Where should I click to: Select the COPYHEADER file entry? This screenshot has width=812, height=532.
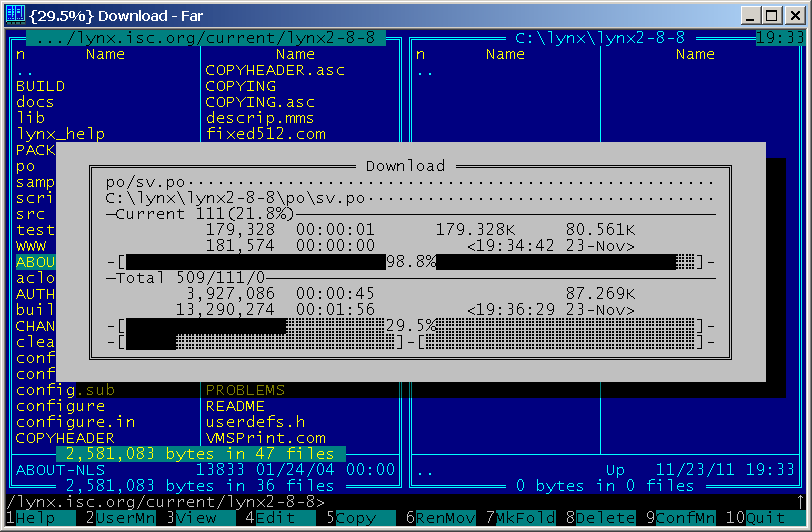click(65, 438)
